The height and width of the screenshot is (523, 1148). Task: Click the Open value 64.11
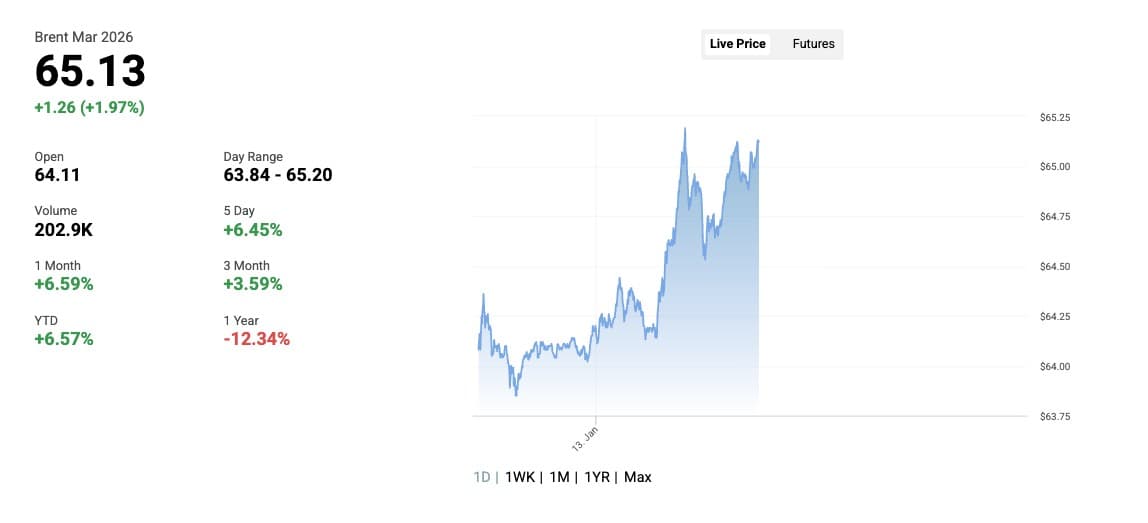tap(57, 175)
